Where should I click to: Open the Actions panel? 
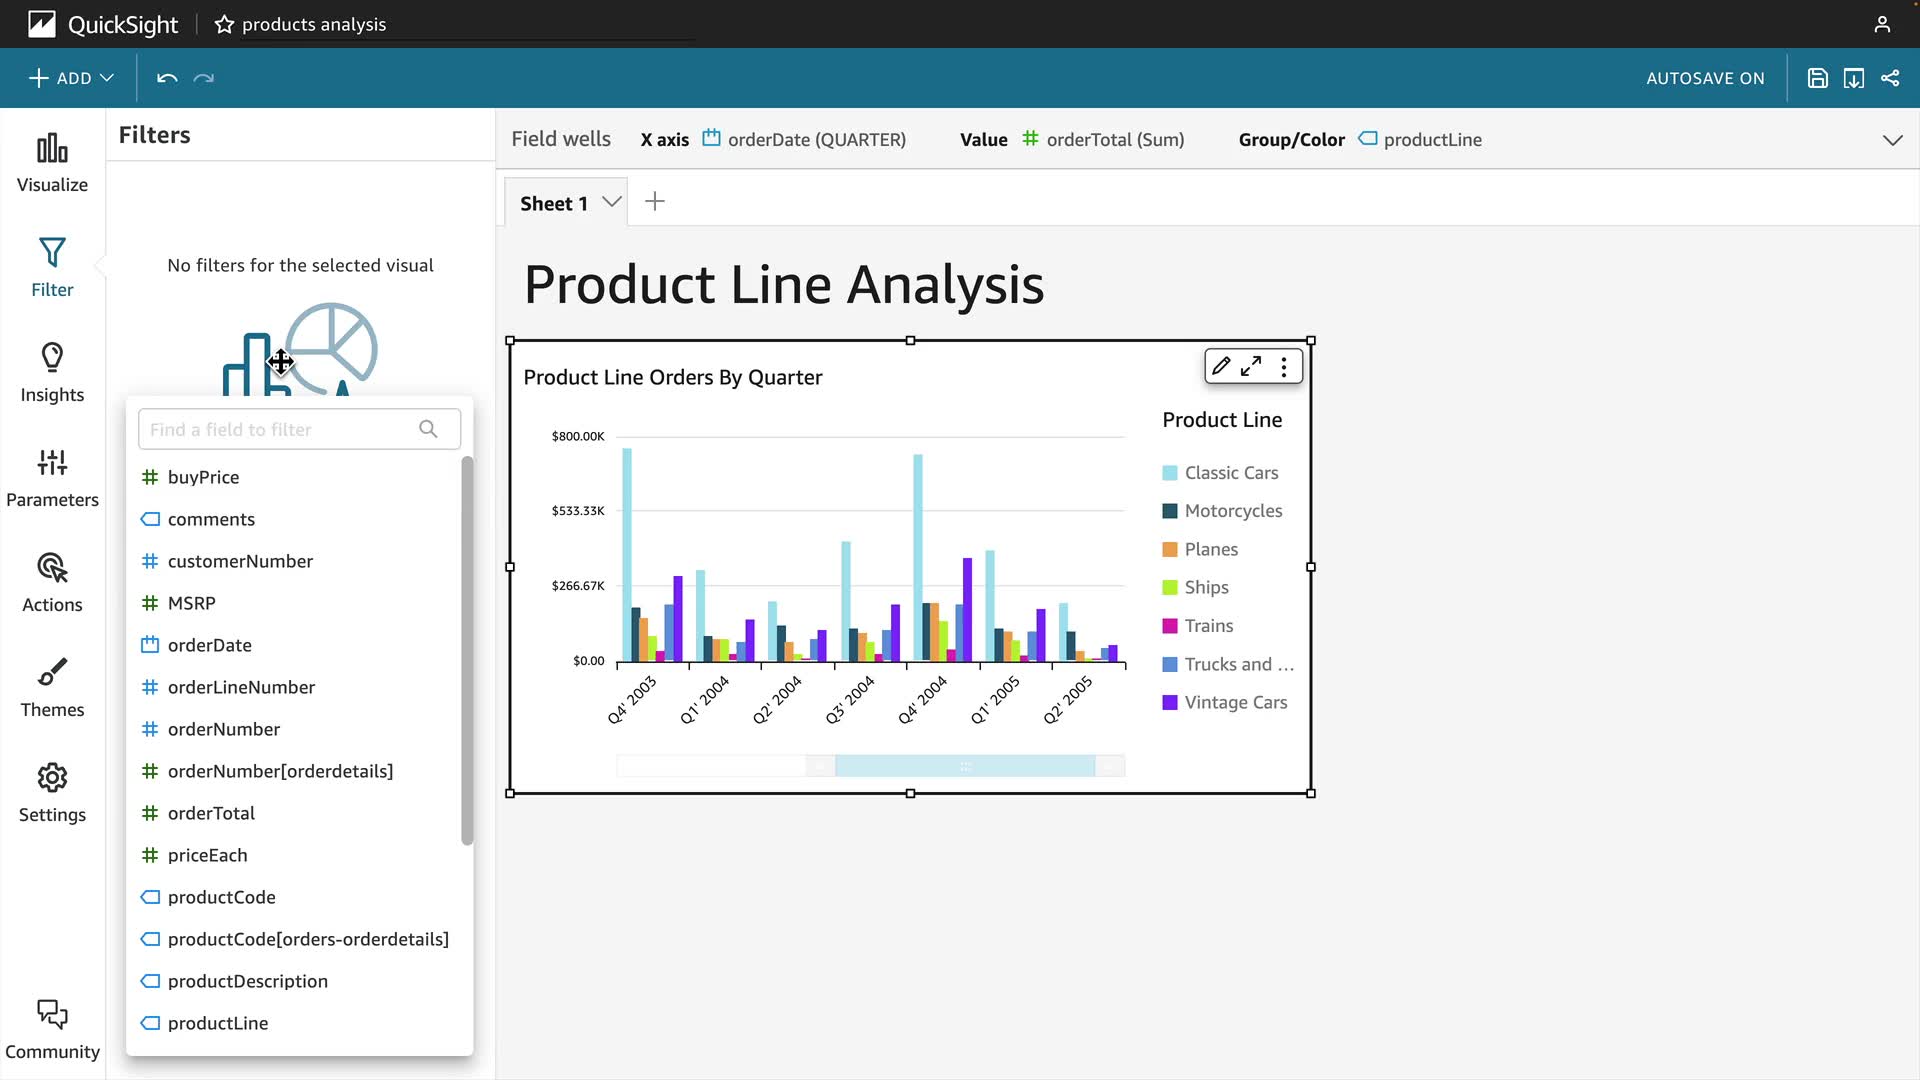tap(52, 583)
